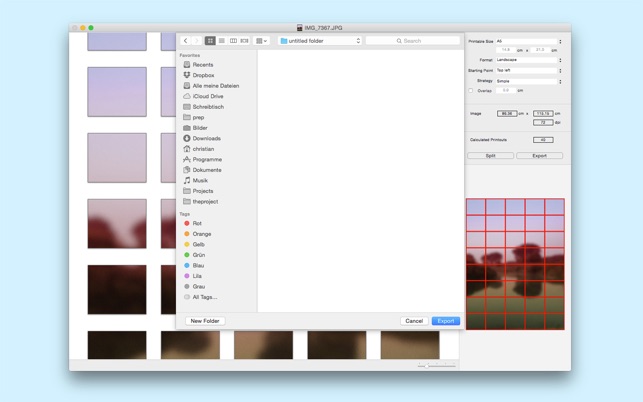
Task: Open the Musik folder in sidebar
Action: click(200, 180)
